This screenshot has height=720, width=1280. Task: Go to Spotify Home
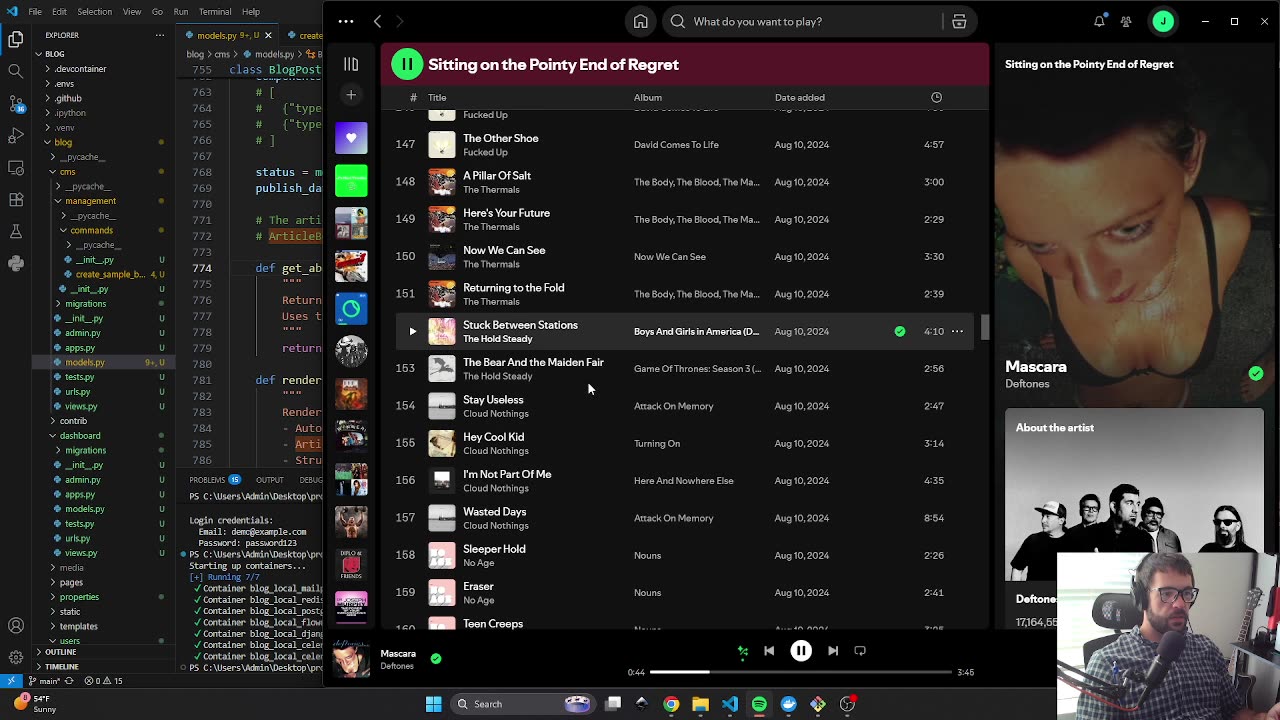pos(641,21)
